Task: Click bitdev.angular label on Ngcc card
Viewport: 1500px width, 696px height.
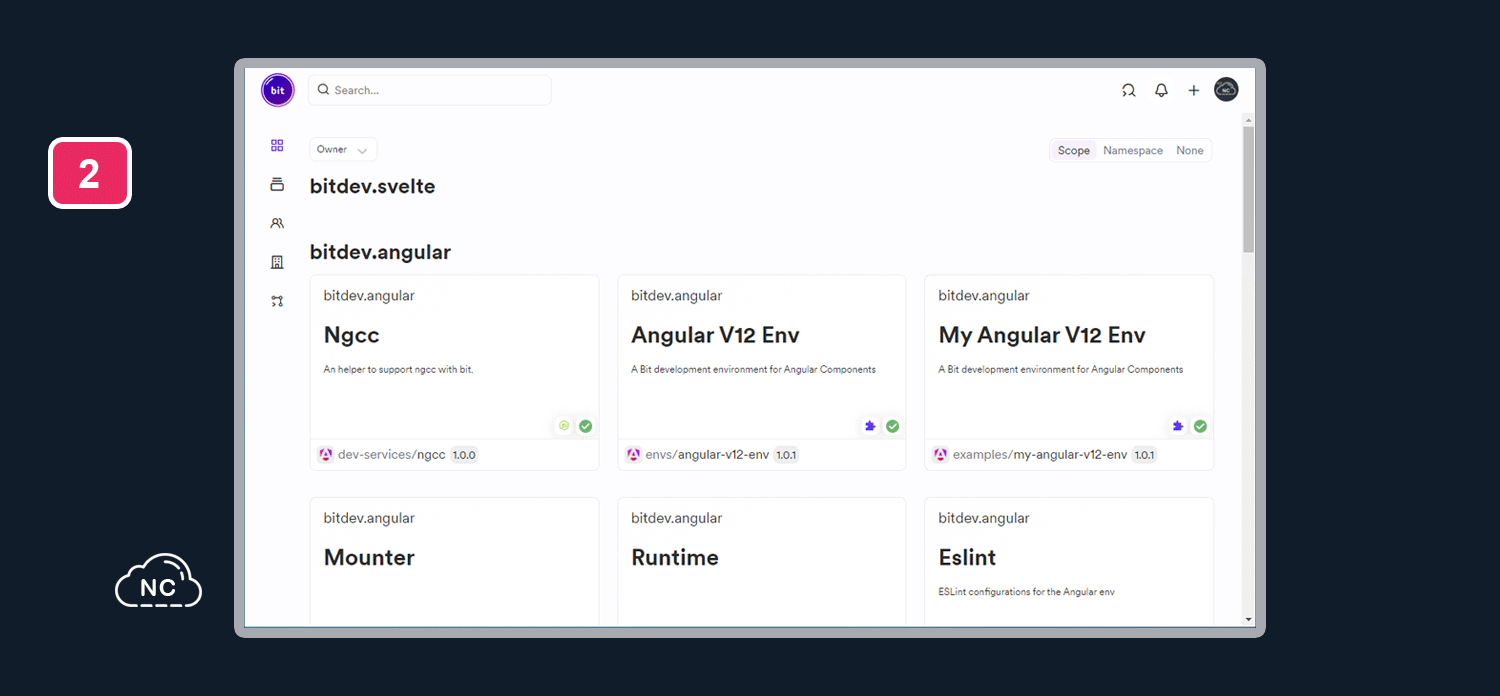Action: coord(369,296)
